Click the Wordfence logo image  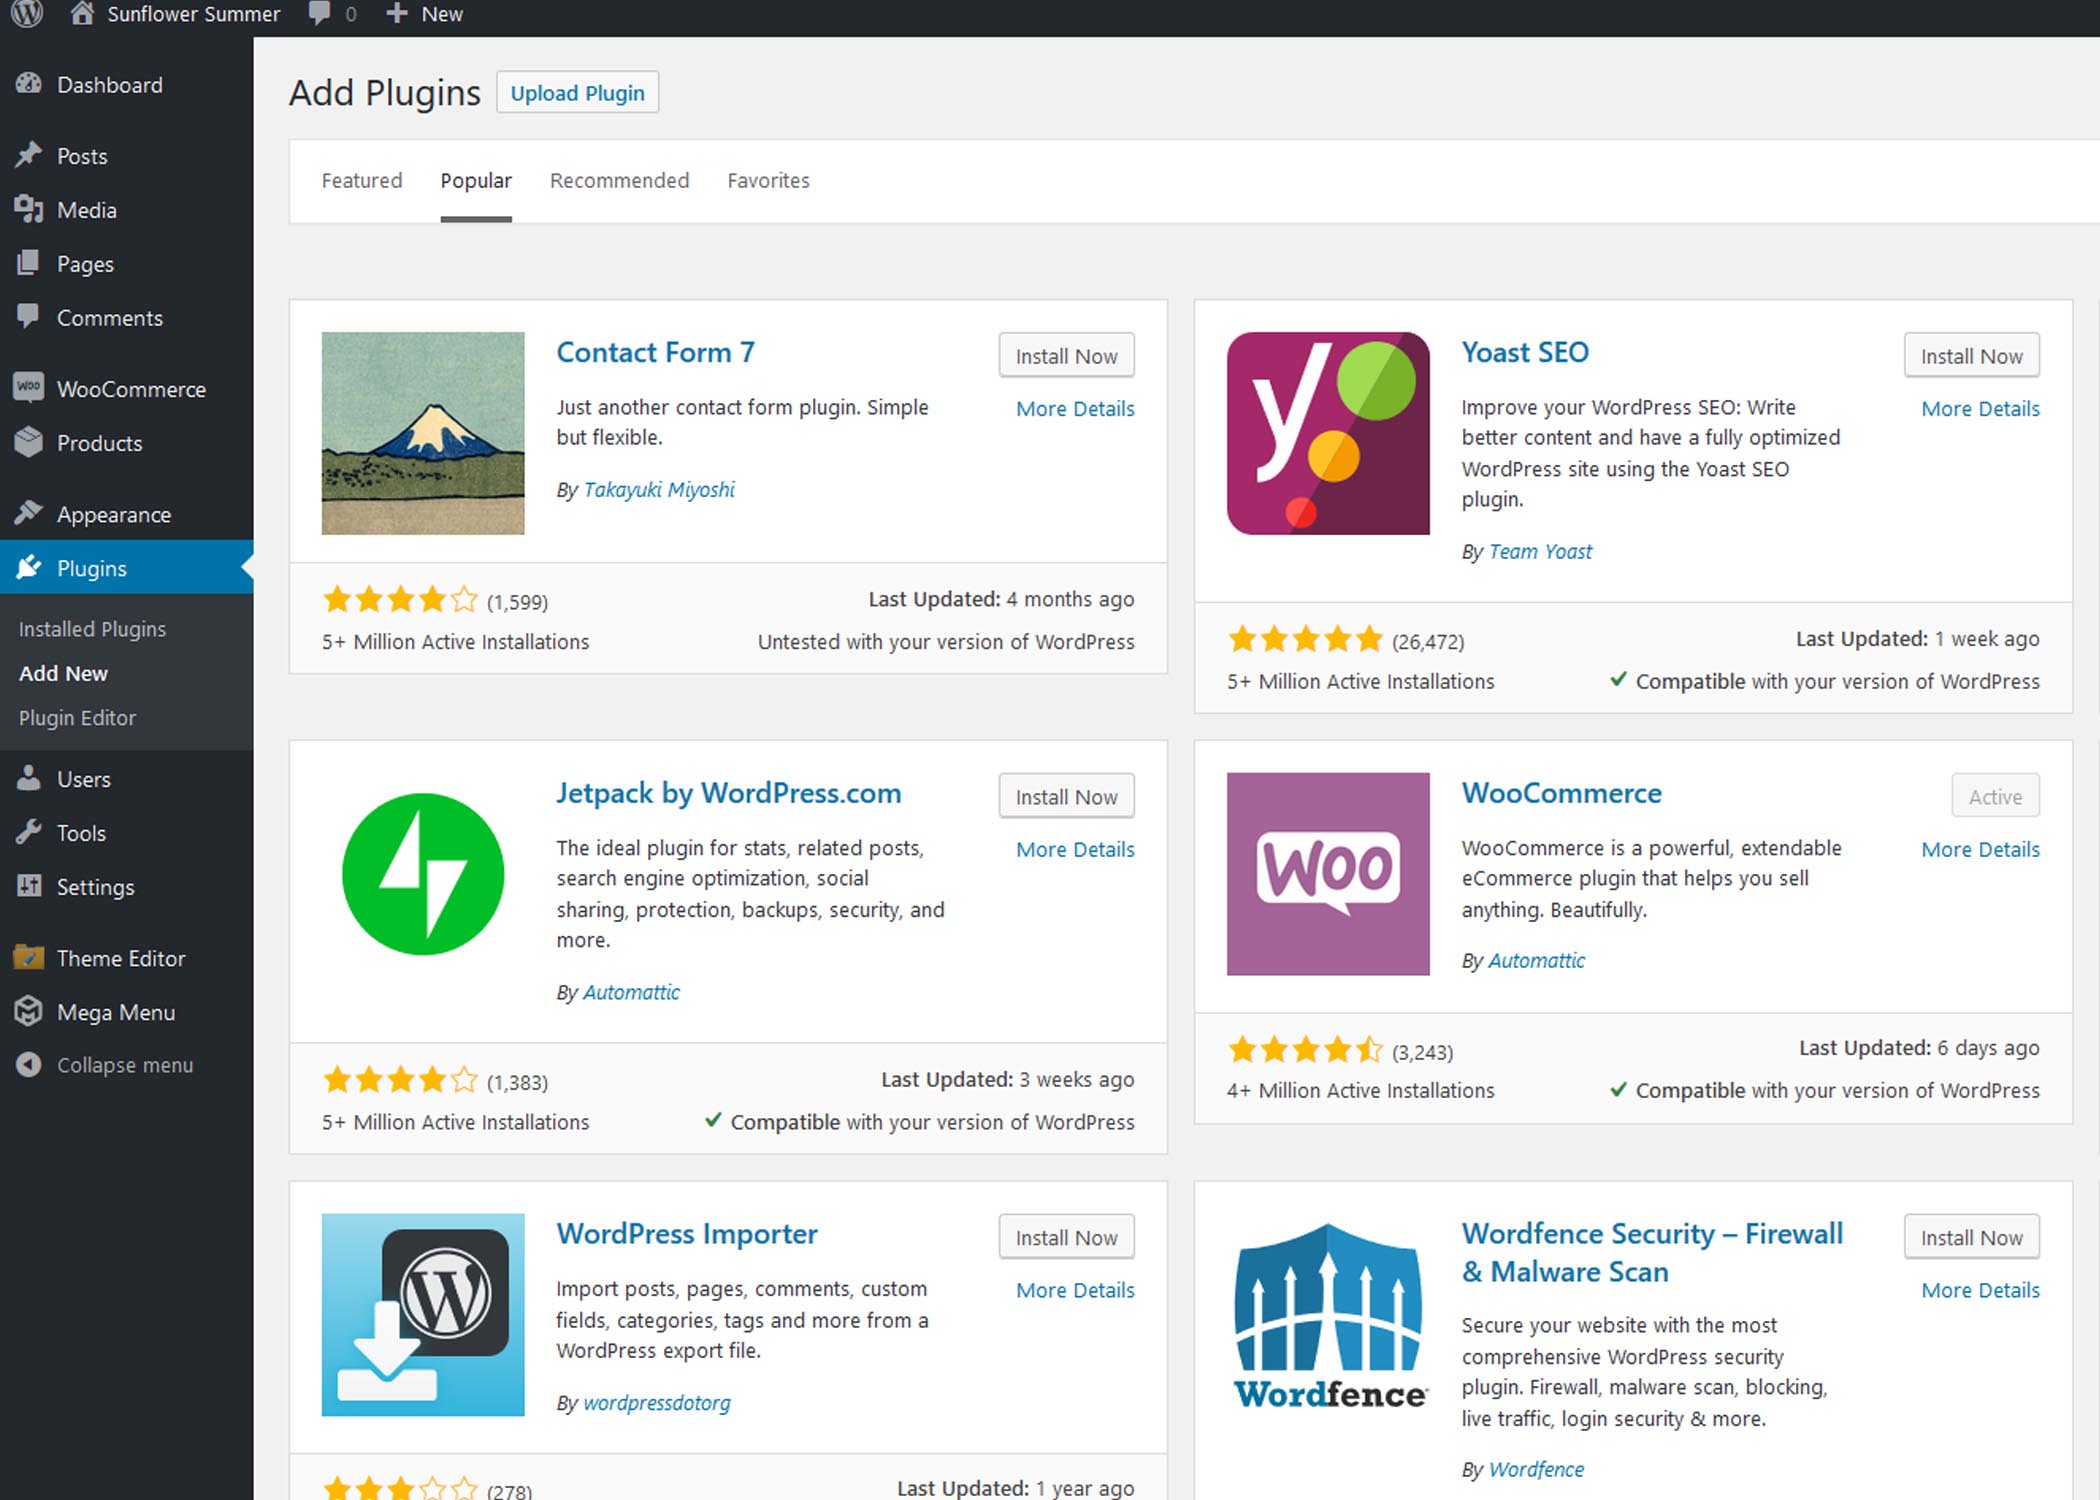[1328, 1315]
